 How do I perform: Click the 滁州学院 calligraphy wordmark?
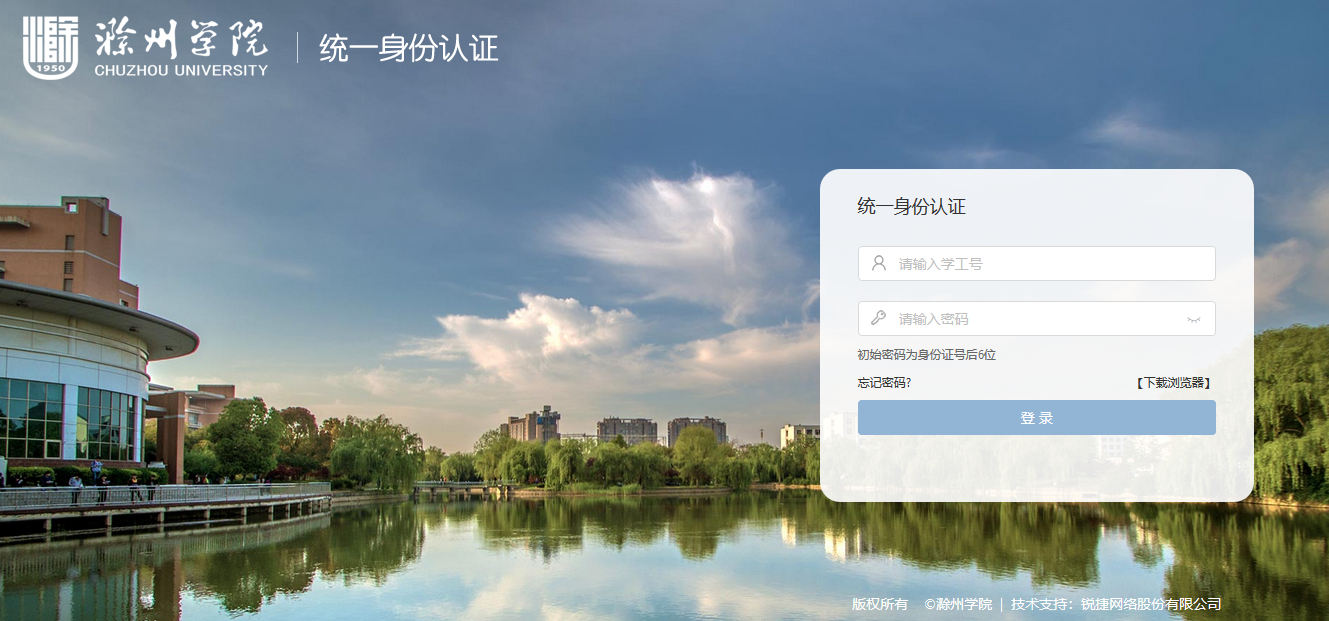pos(181,38)
